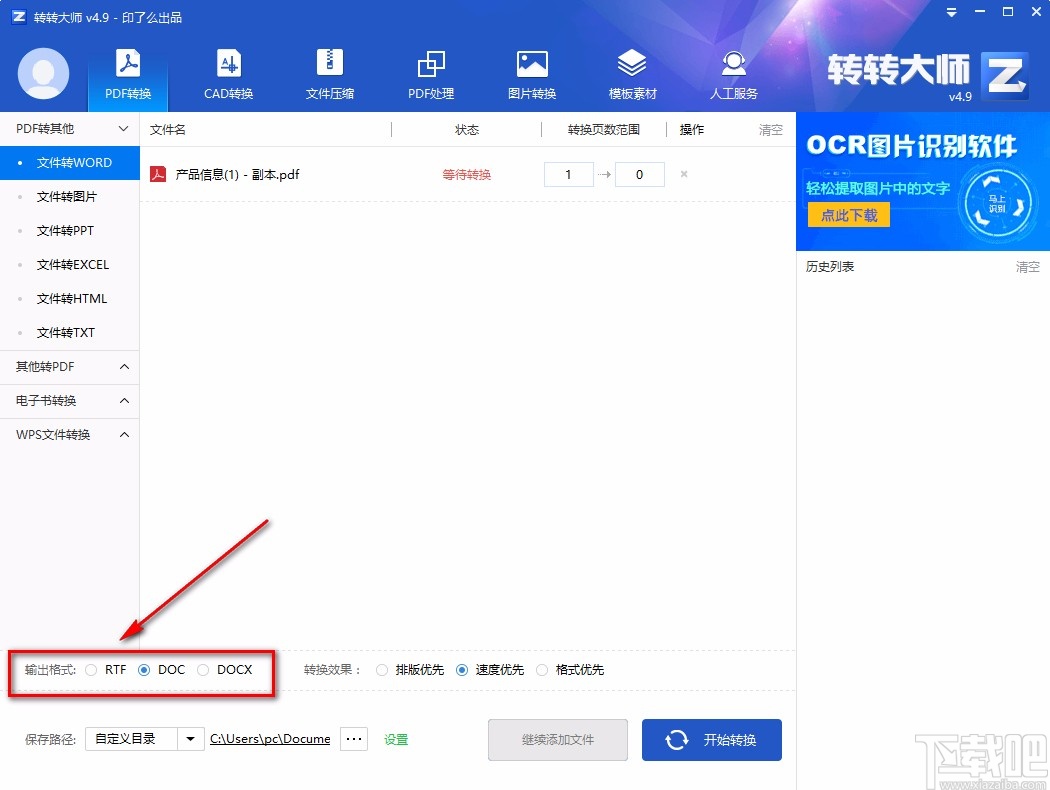Image resolution: width=1050 pixels, height=790 pixels.
Task: Click the 开始转换 button
Action: (x=711, y=739)
